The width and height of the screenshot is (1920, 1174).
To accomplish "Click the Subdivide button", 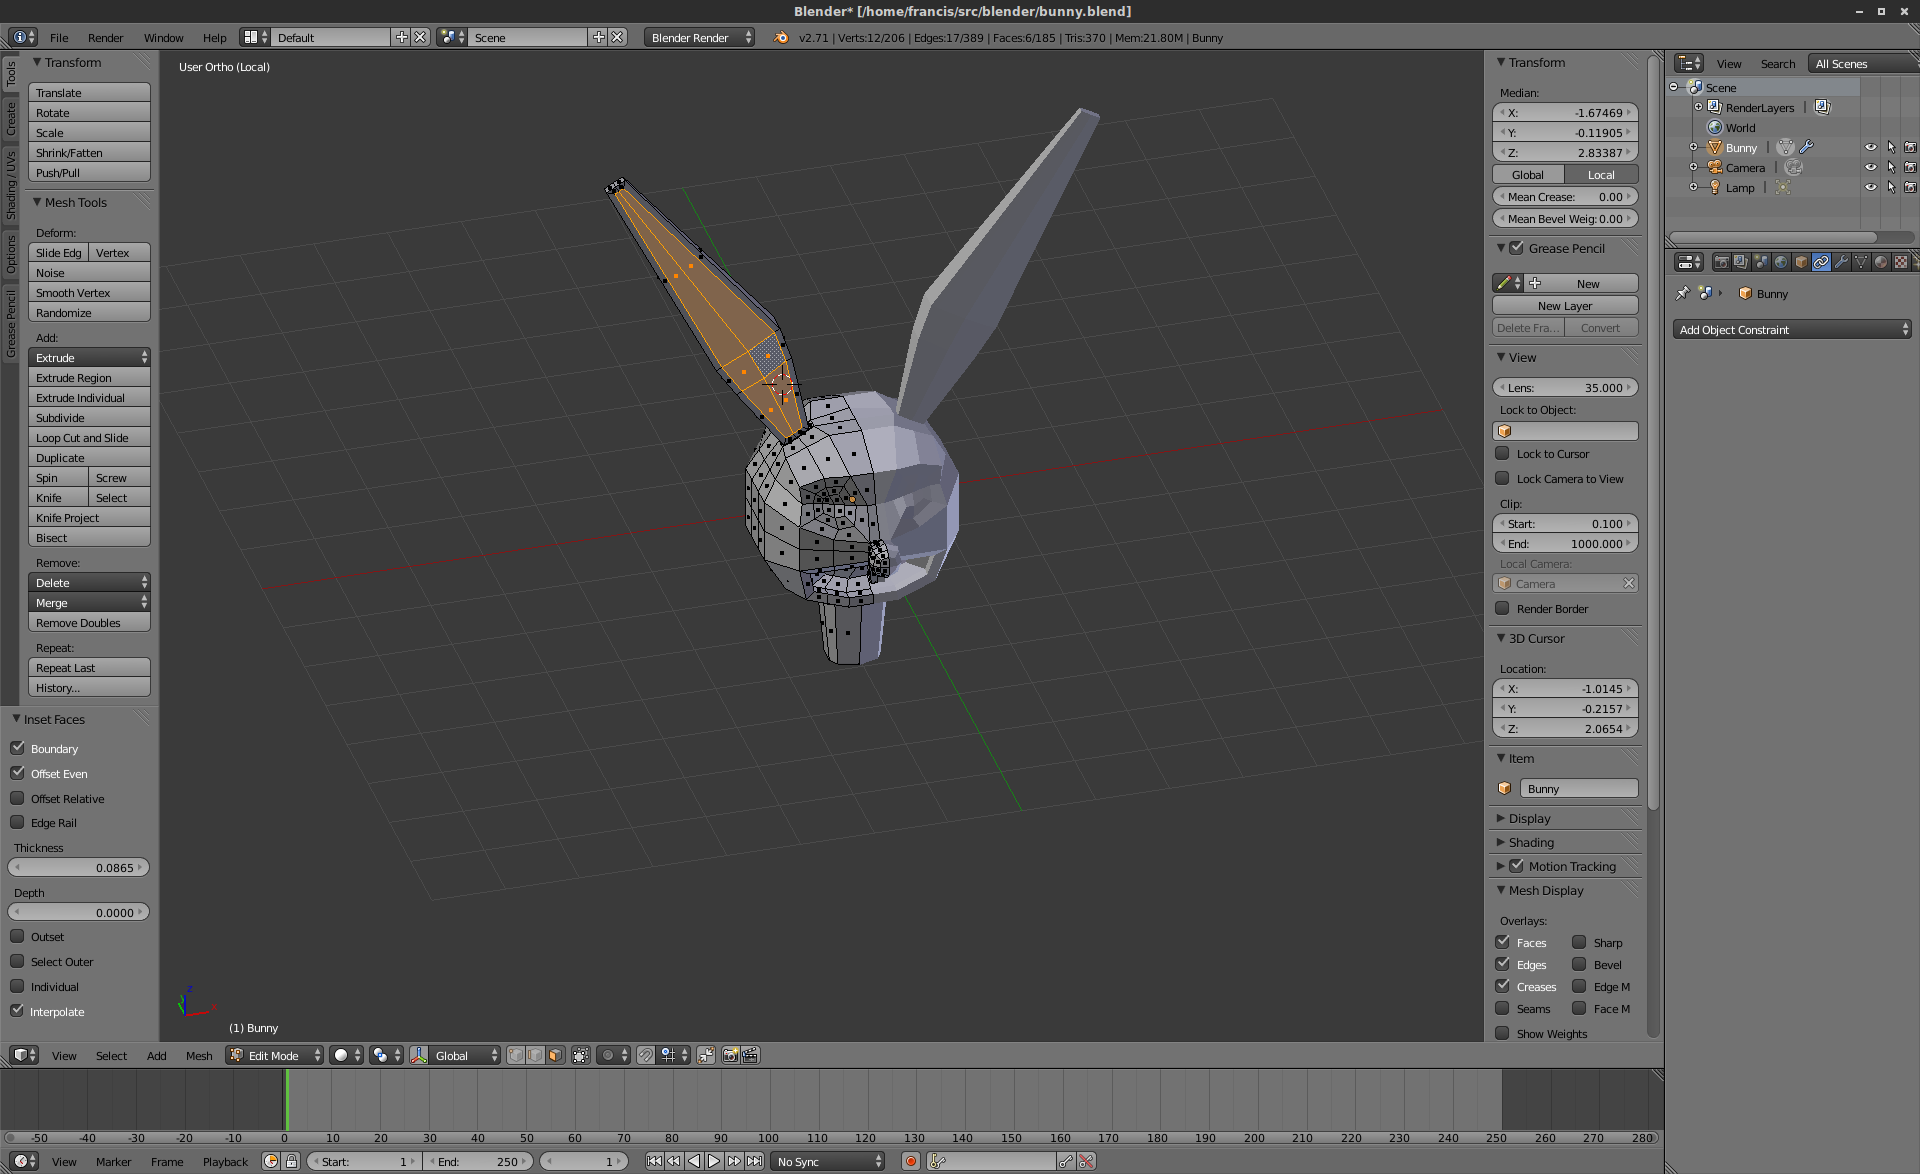I will click(x=89, y=417).
